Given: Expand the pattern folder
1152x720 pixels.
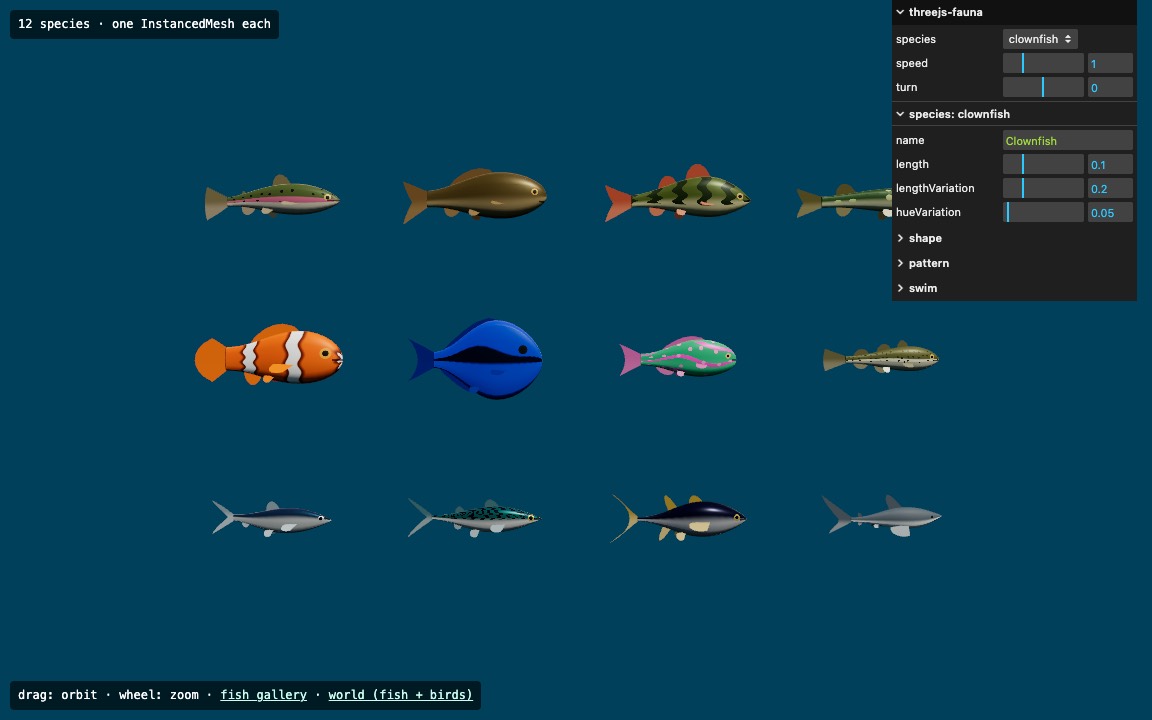Looking at the screenshot, I should (x=1014, y=263).
